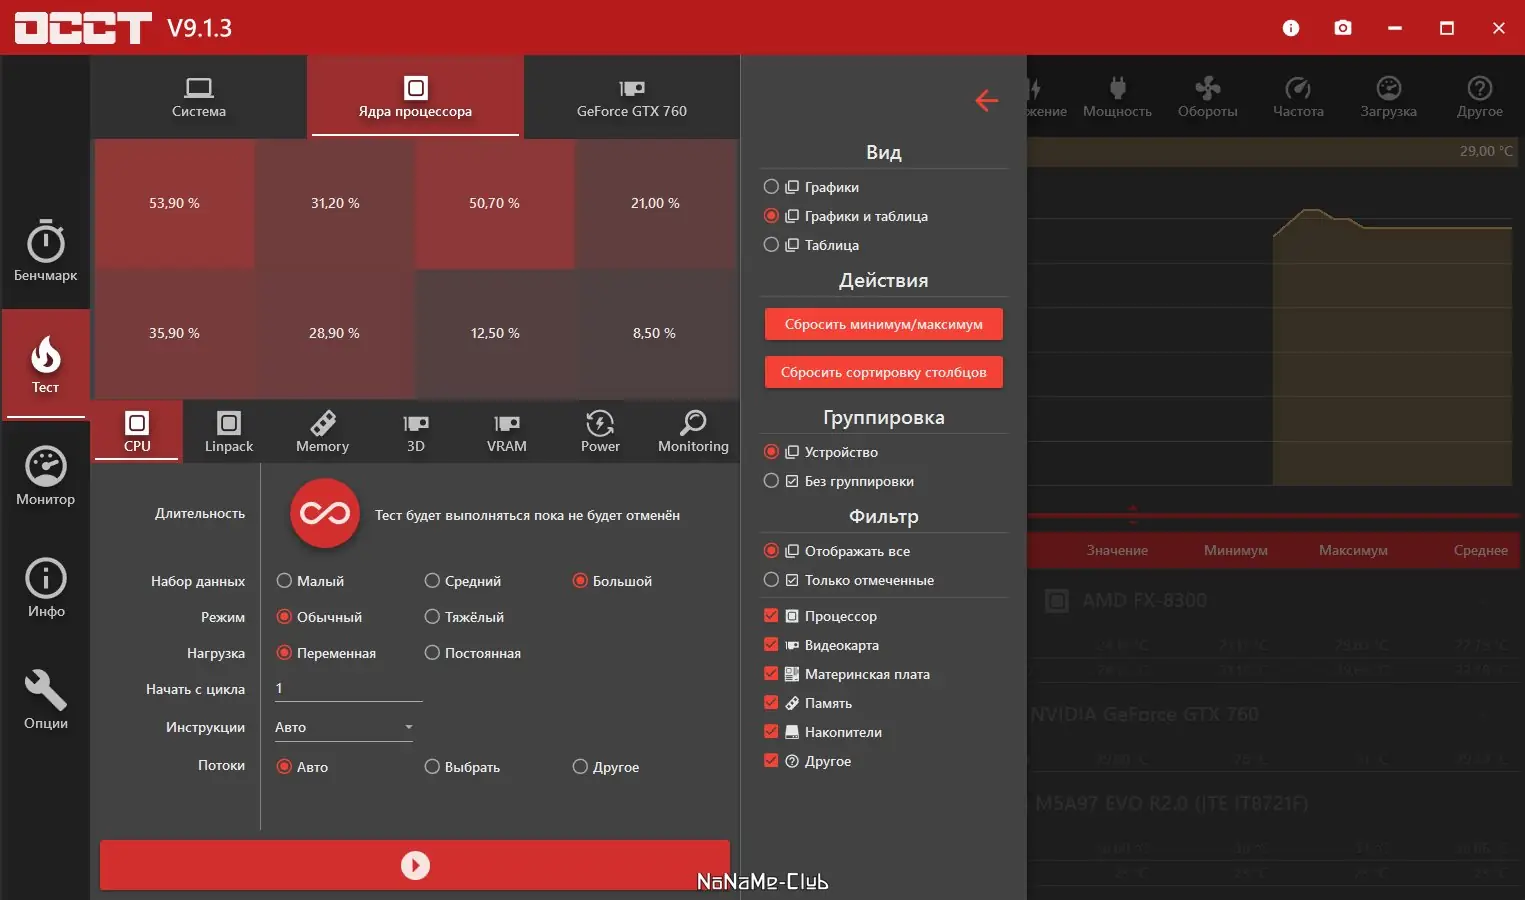Open the Инструкции dropdown

[x=343, y=727]
